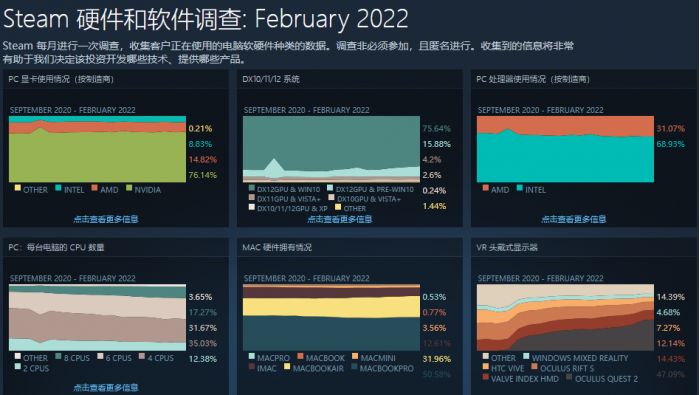The width and height of the screenshot is (700, 395).
Task: Click the INTEL legend swatch in graphics card panel
Action: (x=58, y=188)
